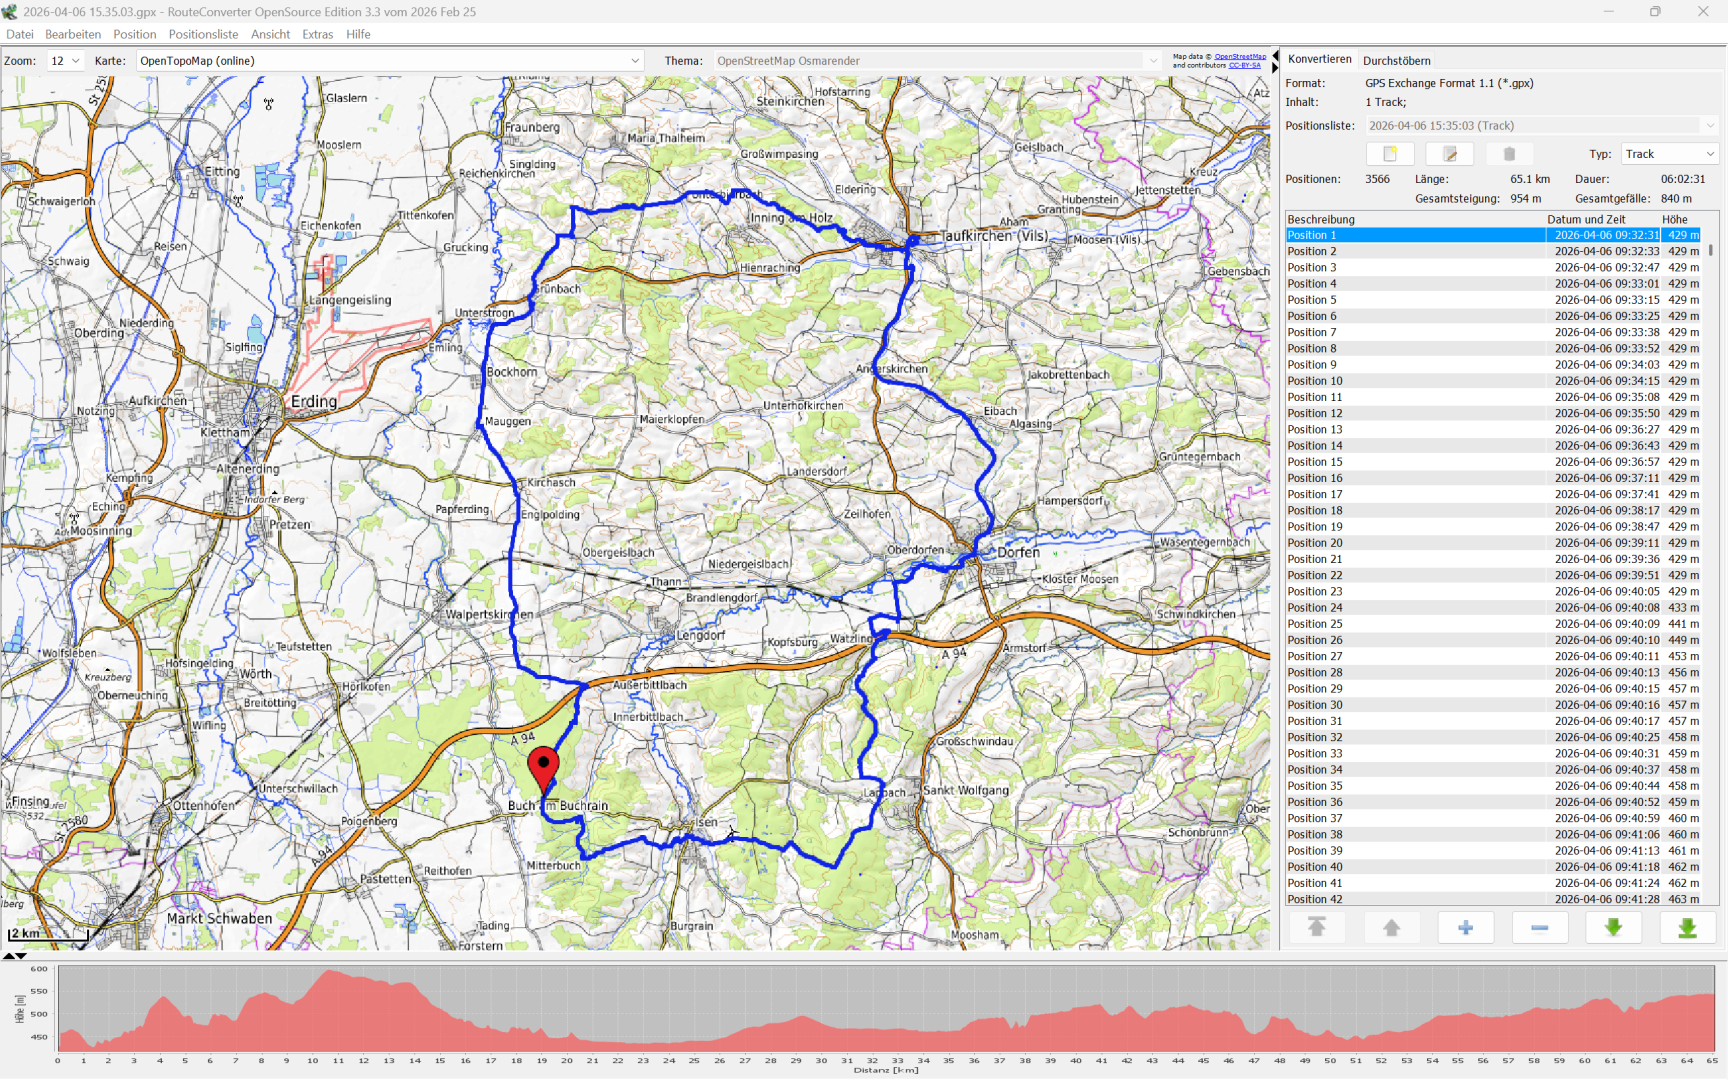Select Position 20 in the list

pos(1314,543)
